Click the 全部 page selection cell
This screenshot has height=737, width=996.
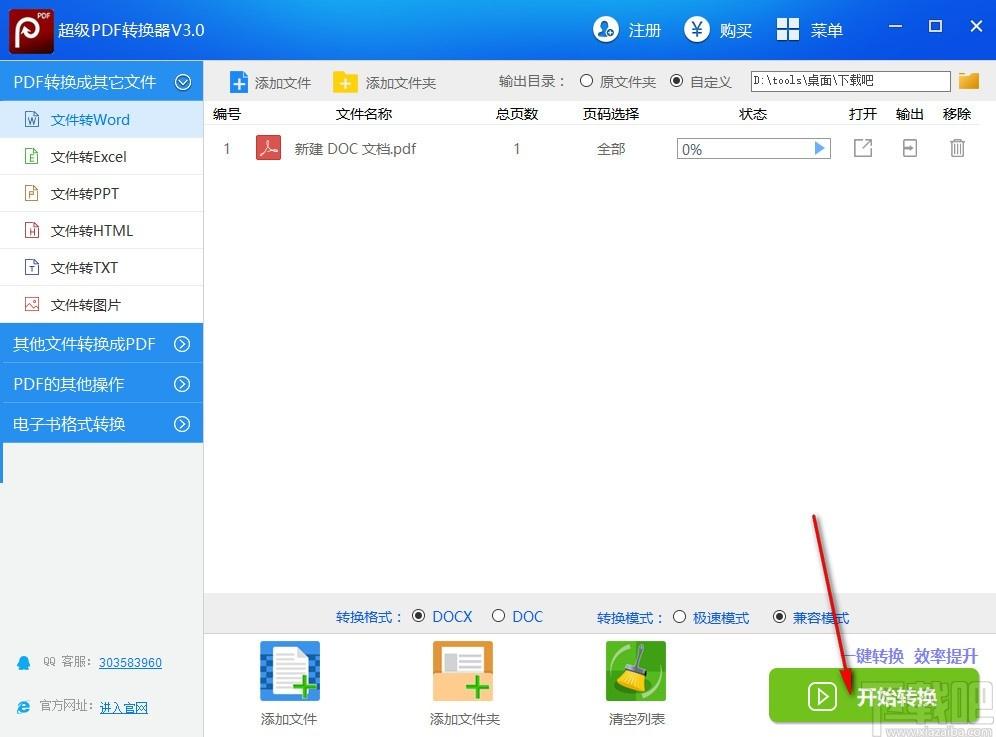coord(611,149)
